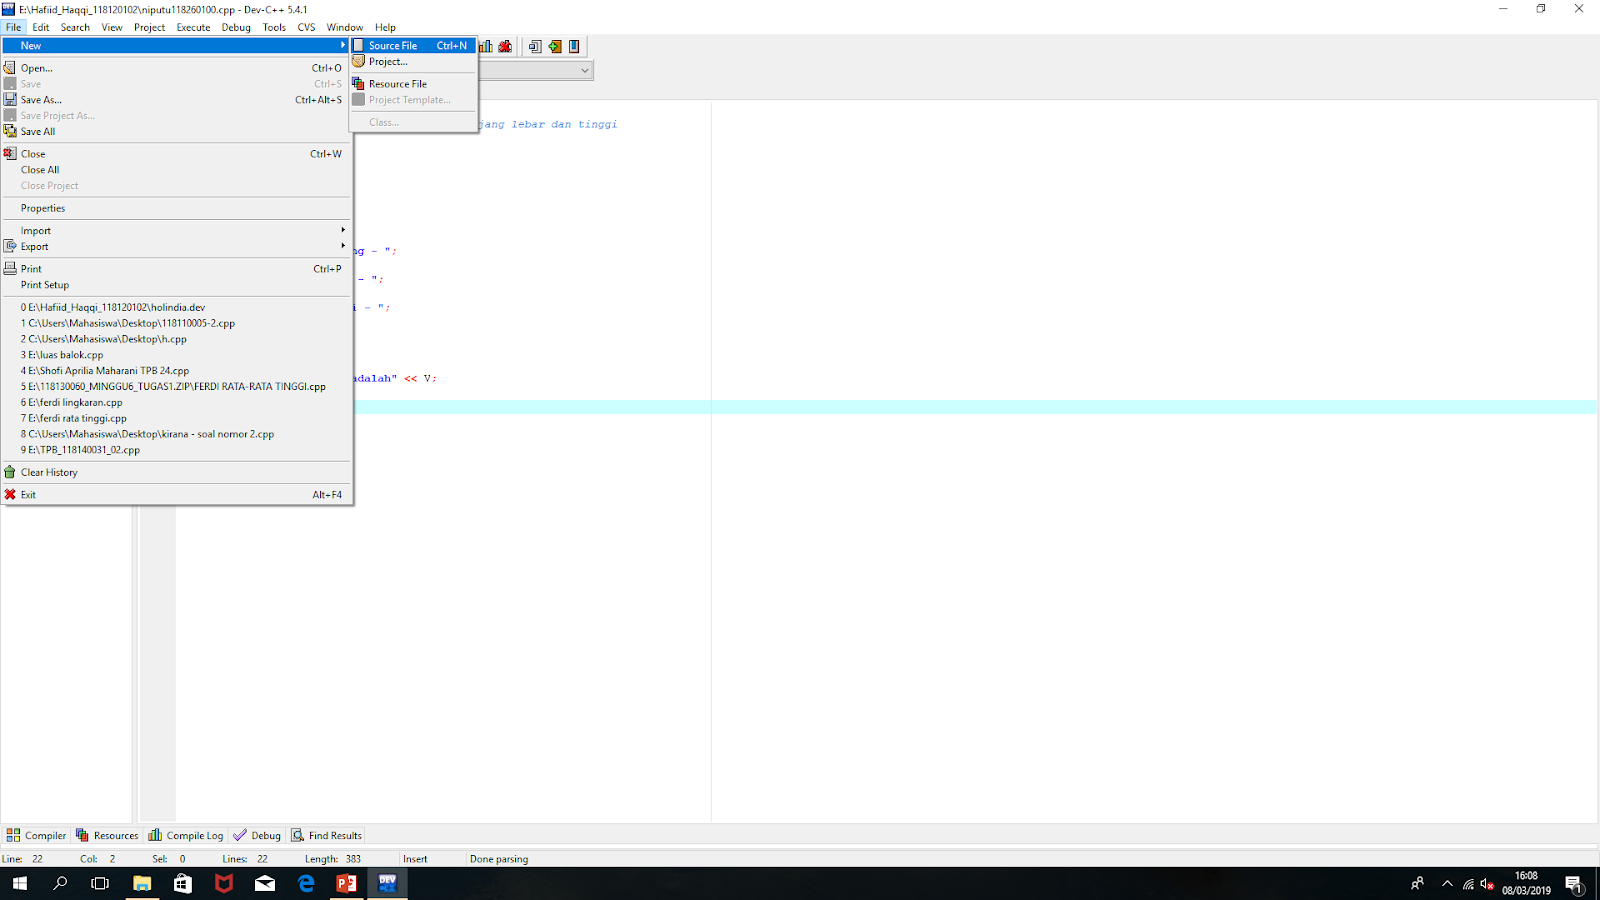Open recent file ferdi rata tinggi.cpp

[176, 418]
